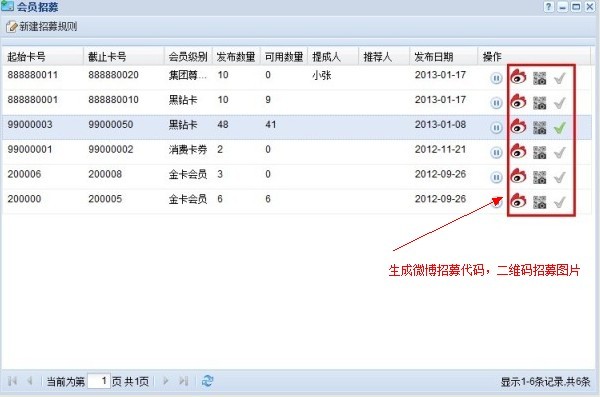Viewport: 600px width, 397px height.
Task: Click the page number input field
Action: point(99,381)
